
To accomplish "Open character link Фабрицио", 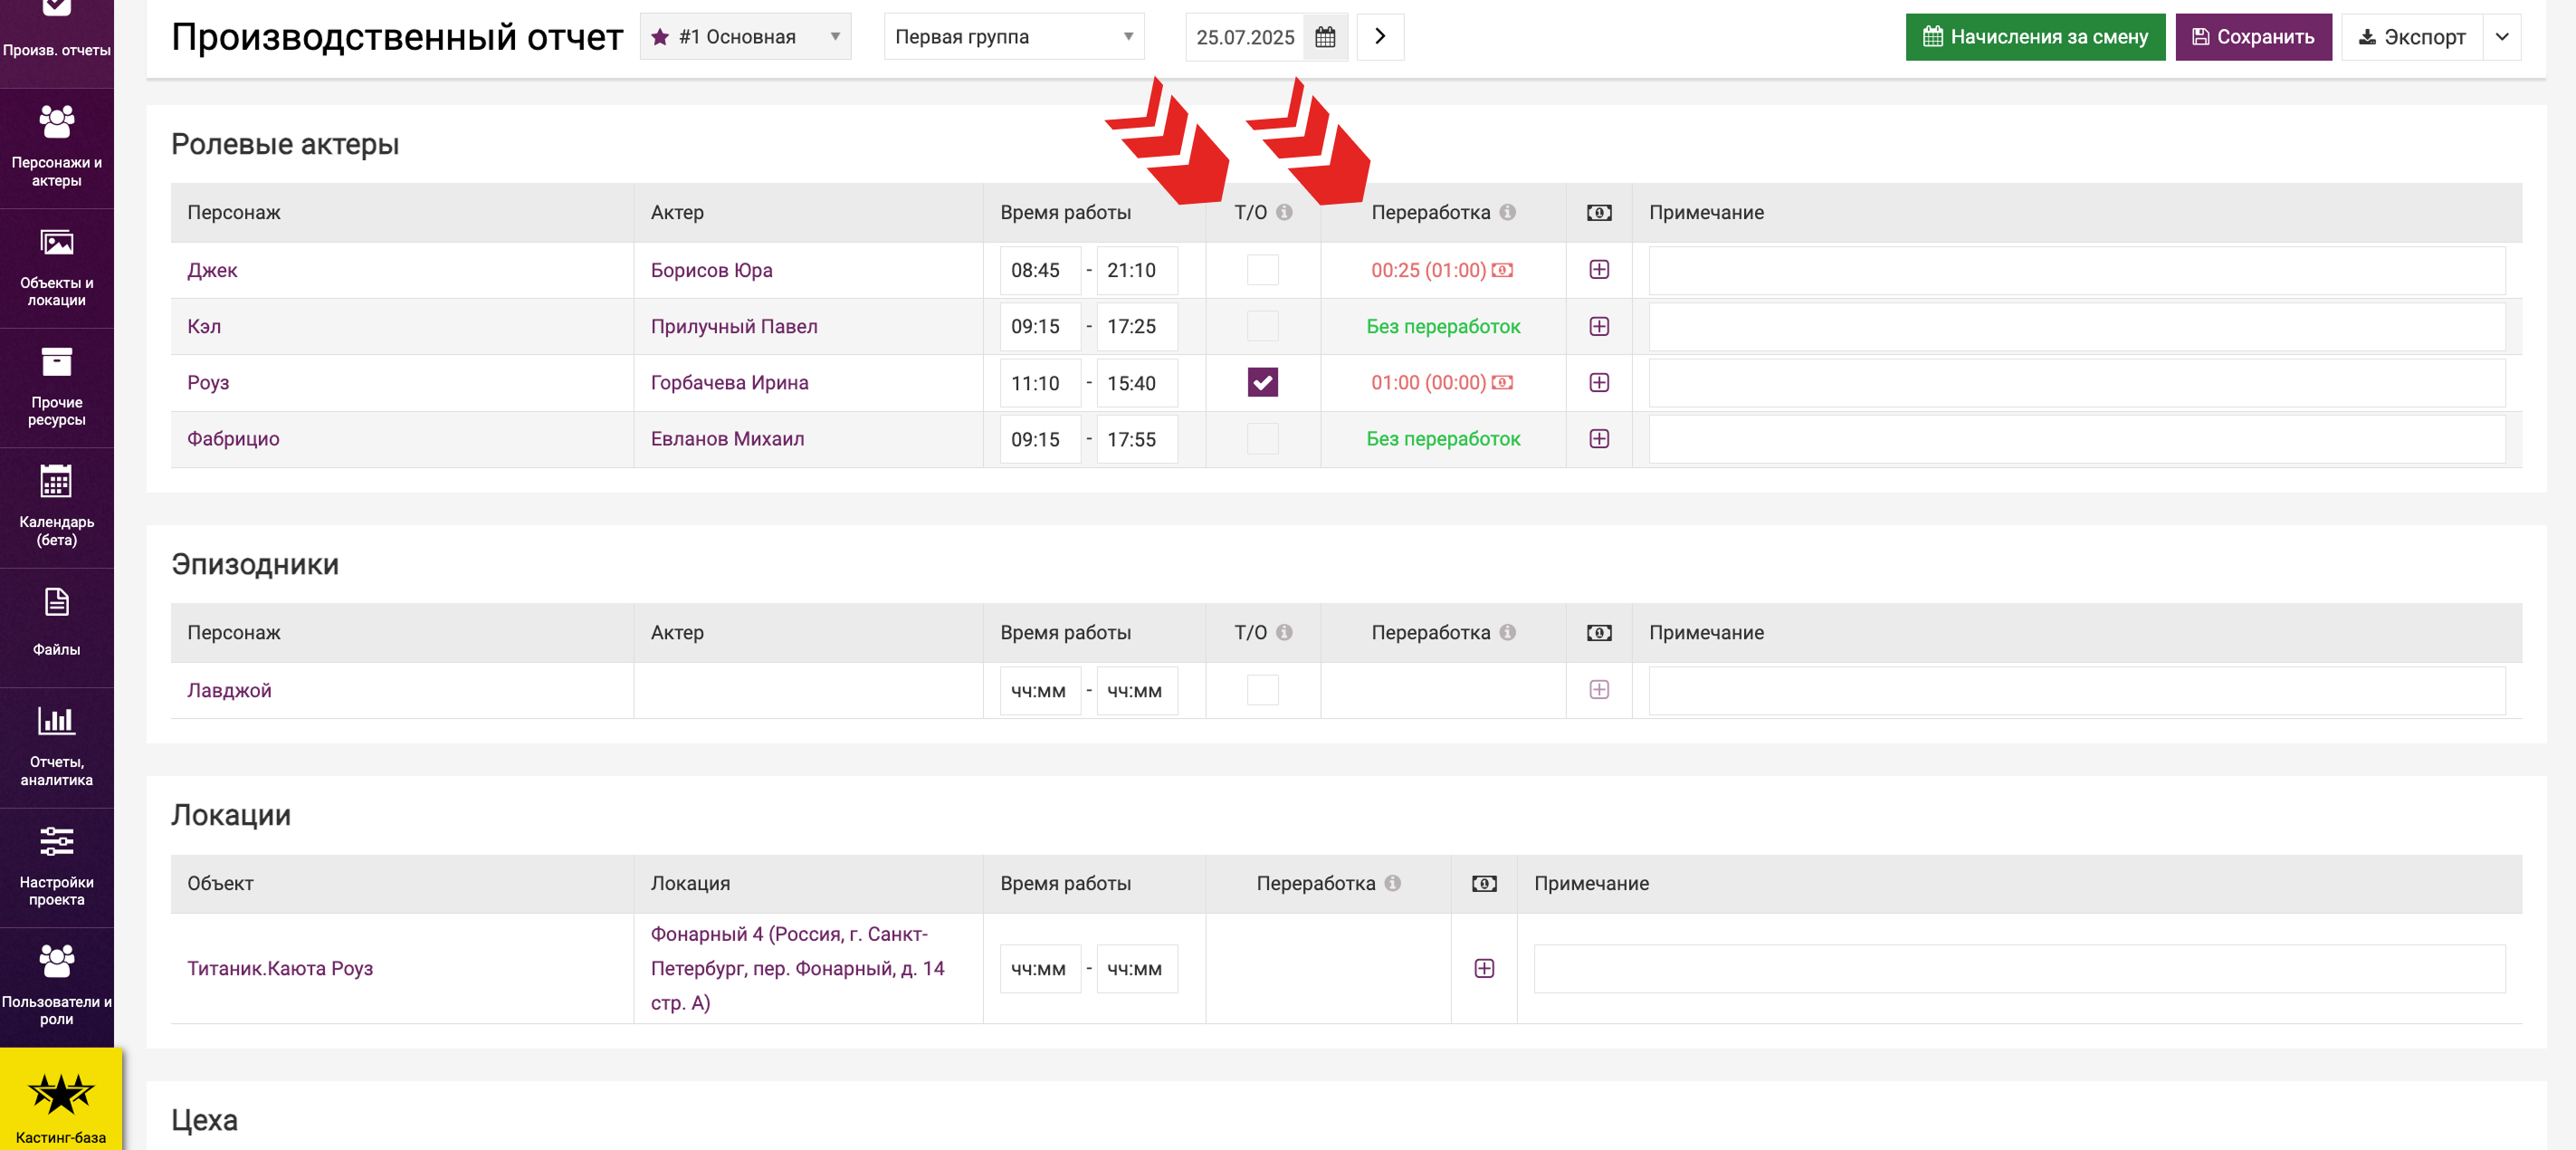I will [x=233, y=438].
